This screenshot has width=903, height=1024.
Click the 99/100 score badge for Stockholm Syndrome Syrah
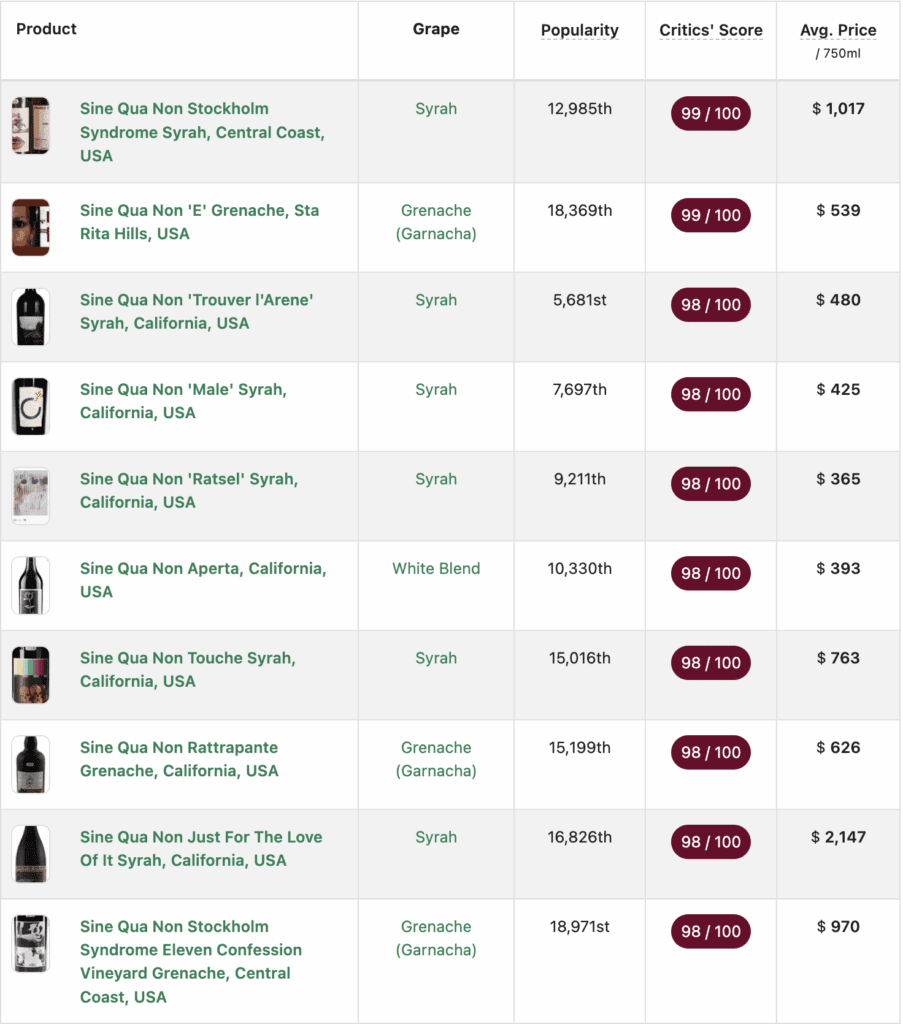710,113
